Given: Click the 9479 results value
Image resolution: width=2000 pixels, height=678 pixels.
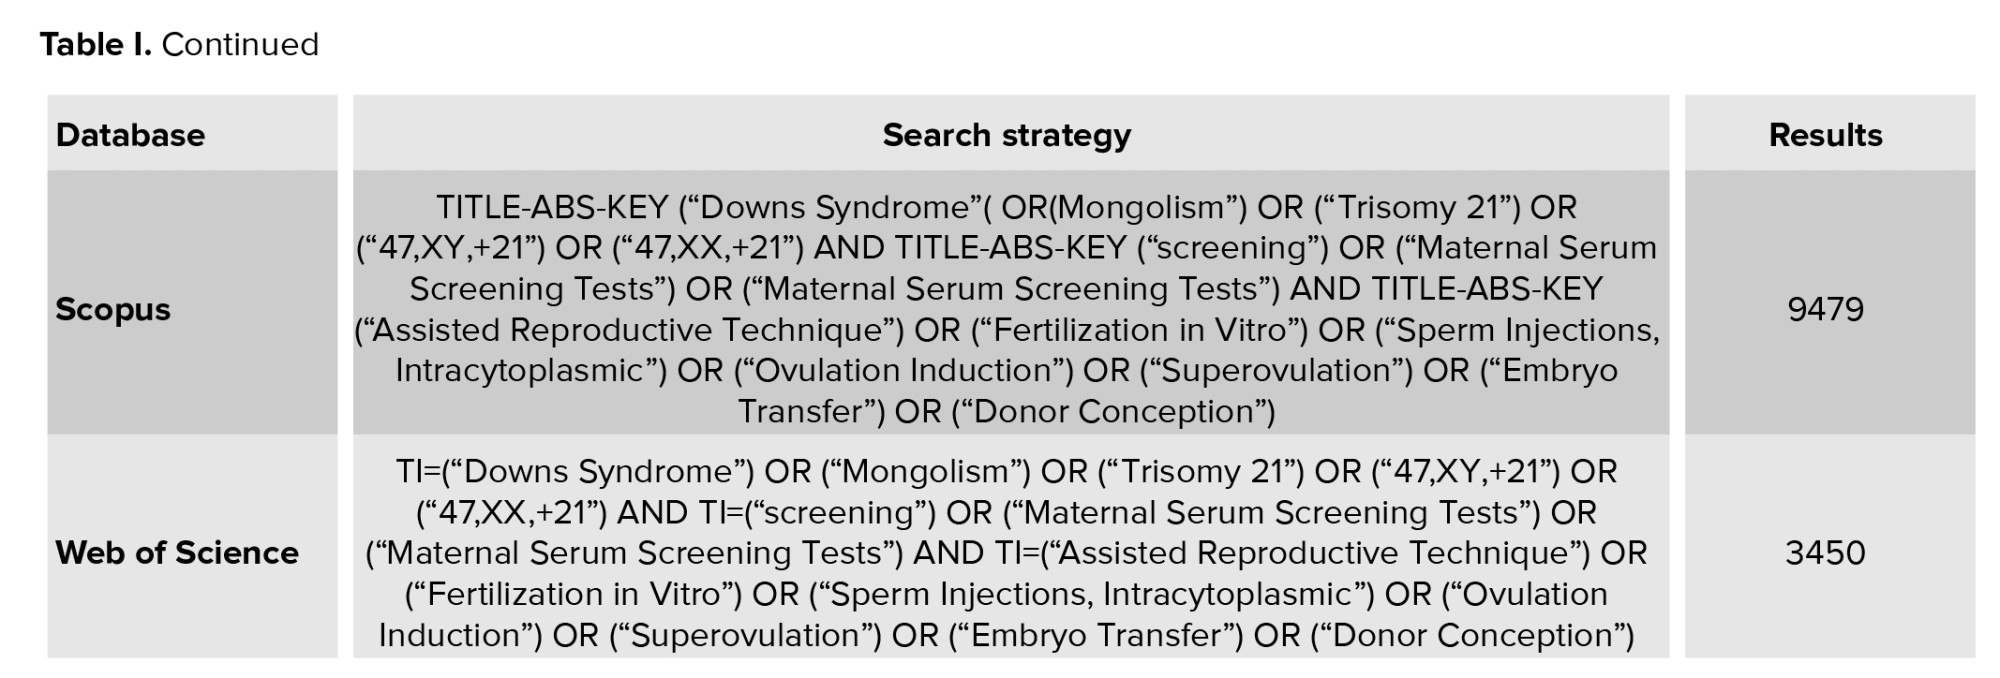Looking at the screenshot, I should pos(1825,309).
